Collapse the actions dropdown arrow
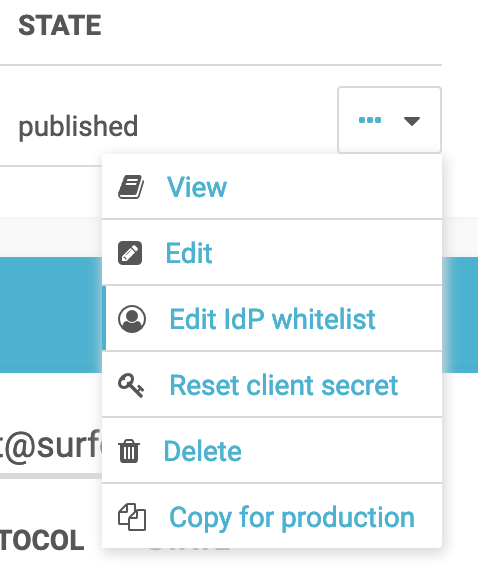Viewport: 478px width, 574px height. coord(412,121)
